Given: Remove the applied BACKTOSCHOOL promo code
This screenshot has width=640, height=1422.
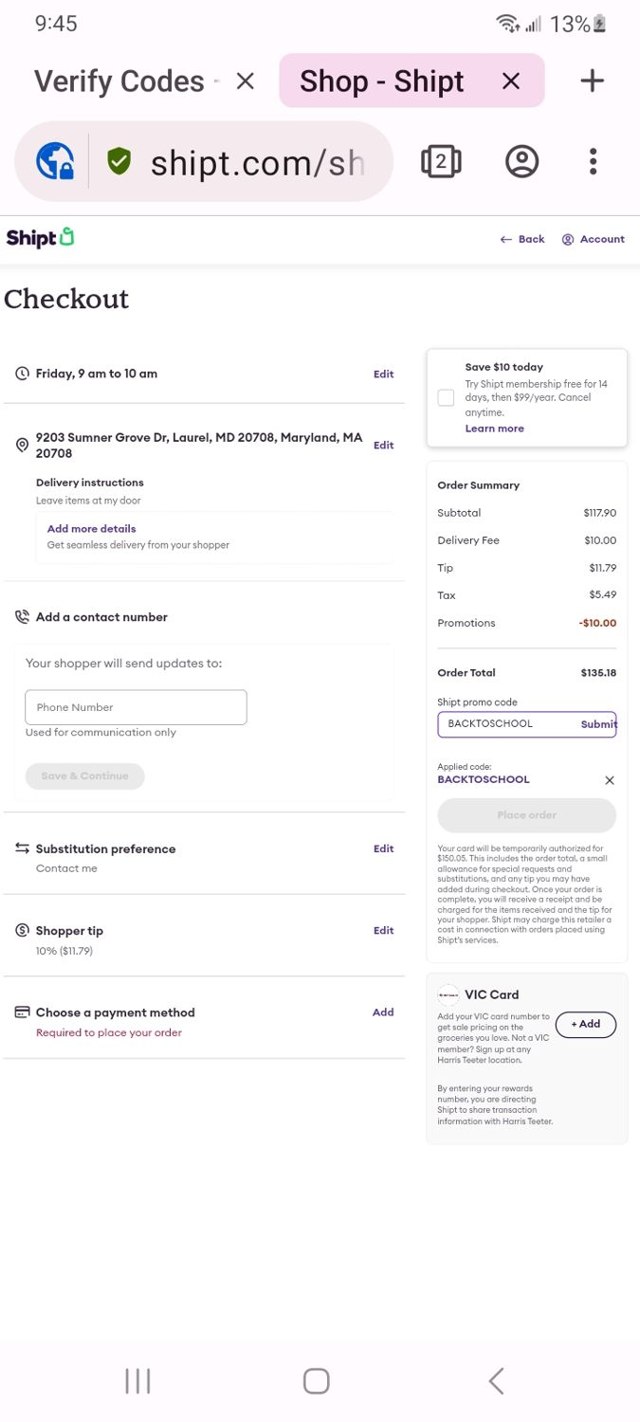Looking at the screenshot, I should tap(609, 780).
